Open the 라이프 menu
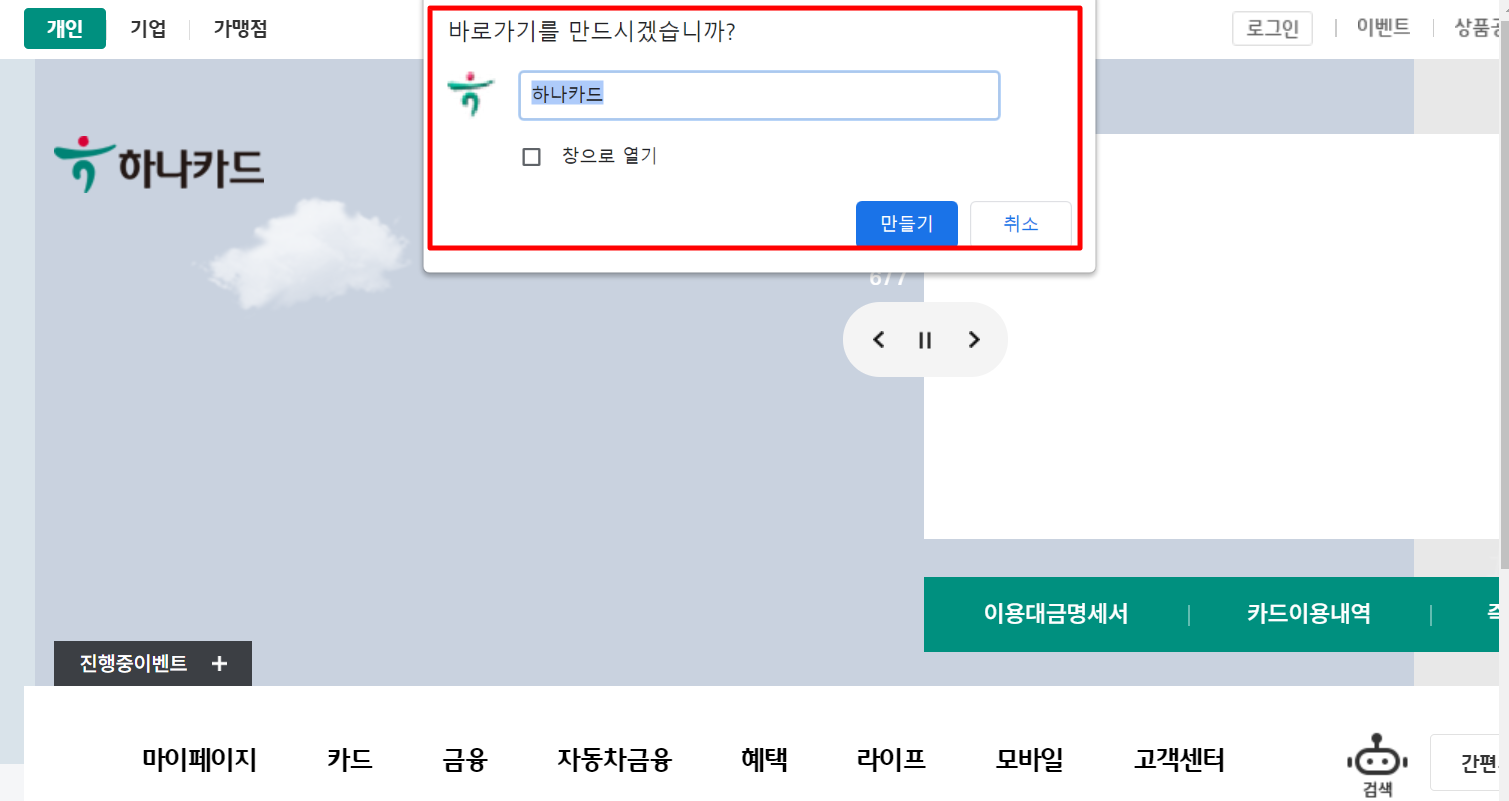This screenshot has width=1509, height=801. [891, 760]
